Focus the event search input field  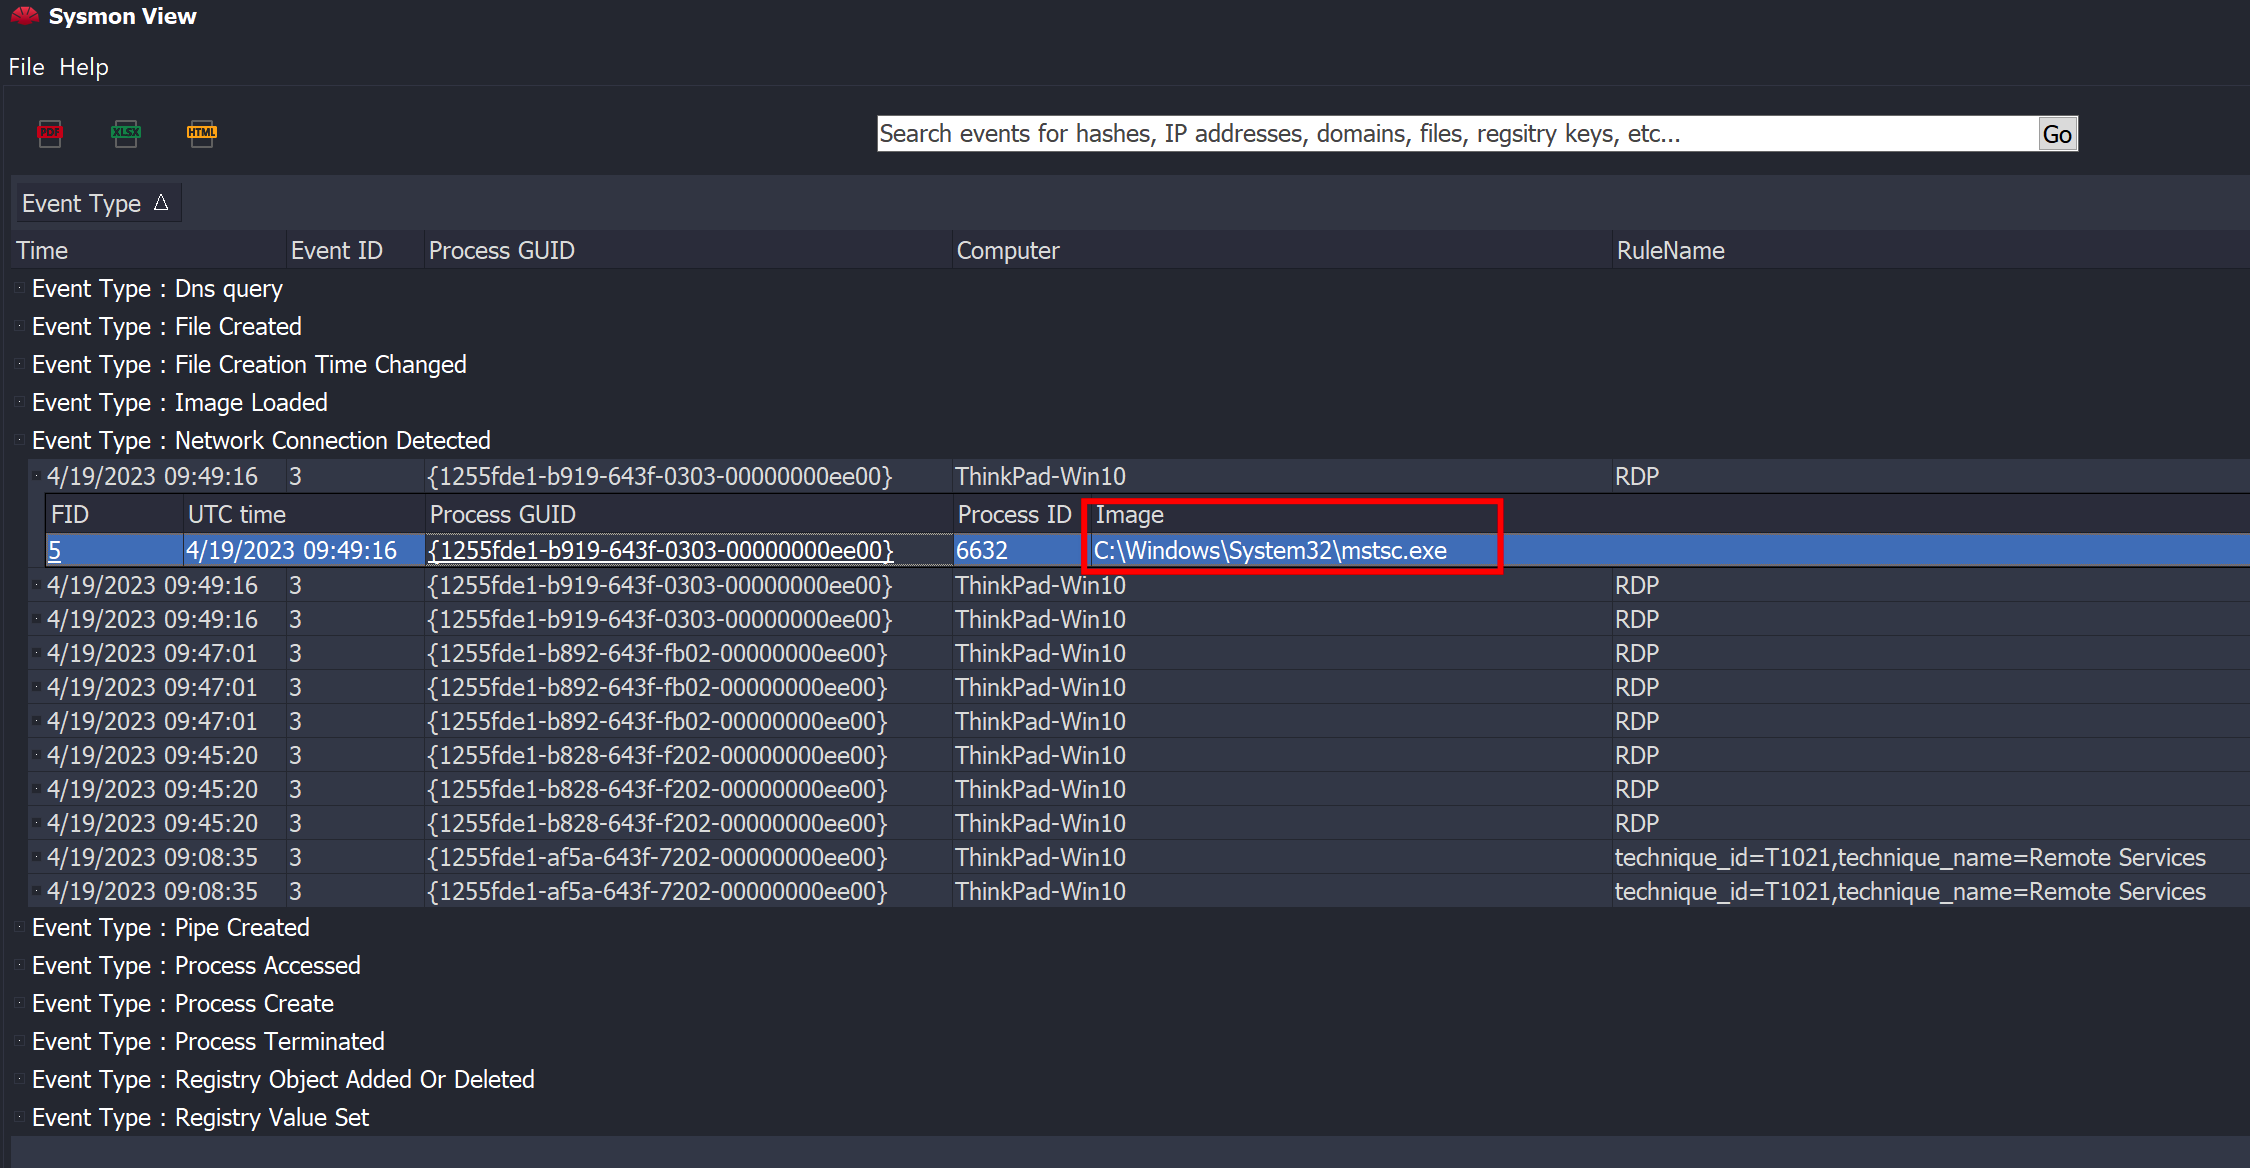click(1458, 134)
